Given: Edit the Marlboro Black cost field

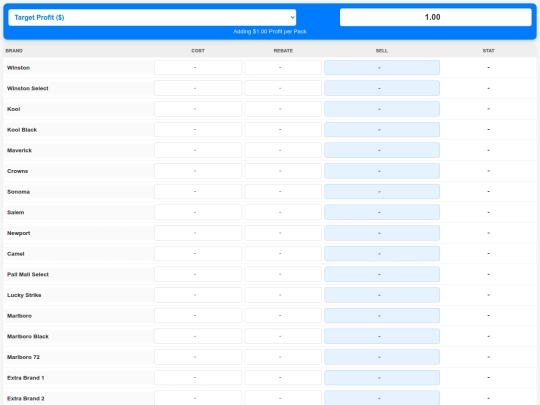Looking at the screenshot, I should pyautogui.click(x=198, y=336).
